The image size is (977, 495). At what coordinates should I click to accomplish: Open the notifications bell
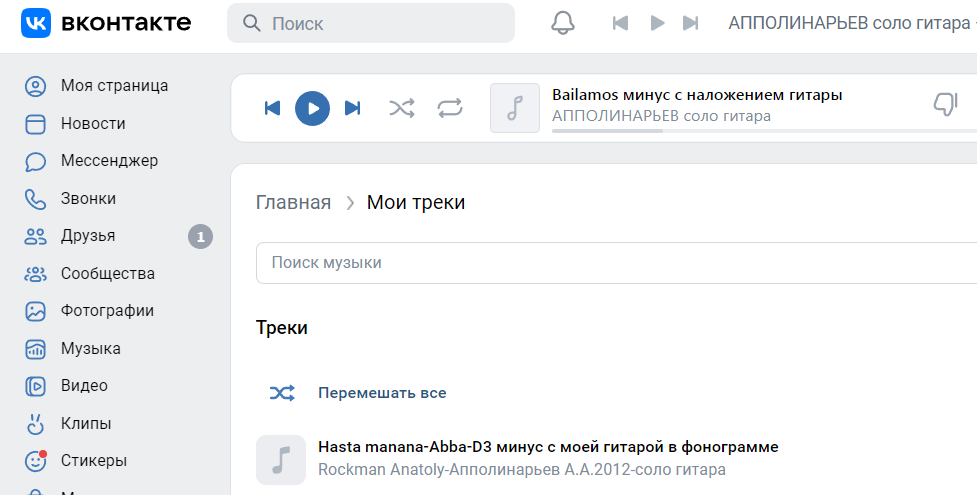coord(563,23)
